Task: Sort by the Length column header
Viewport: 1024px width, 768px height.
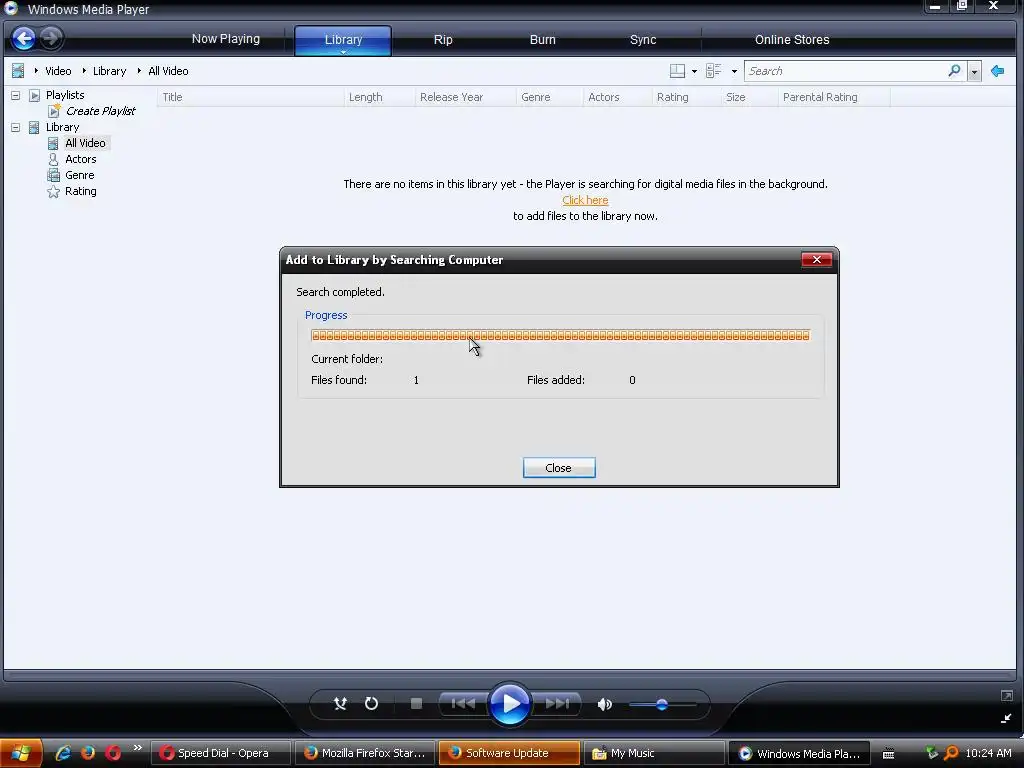Action: [x=379, y=97]
